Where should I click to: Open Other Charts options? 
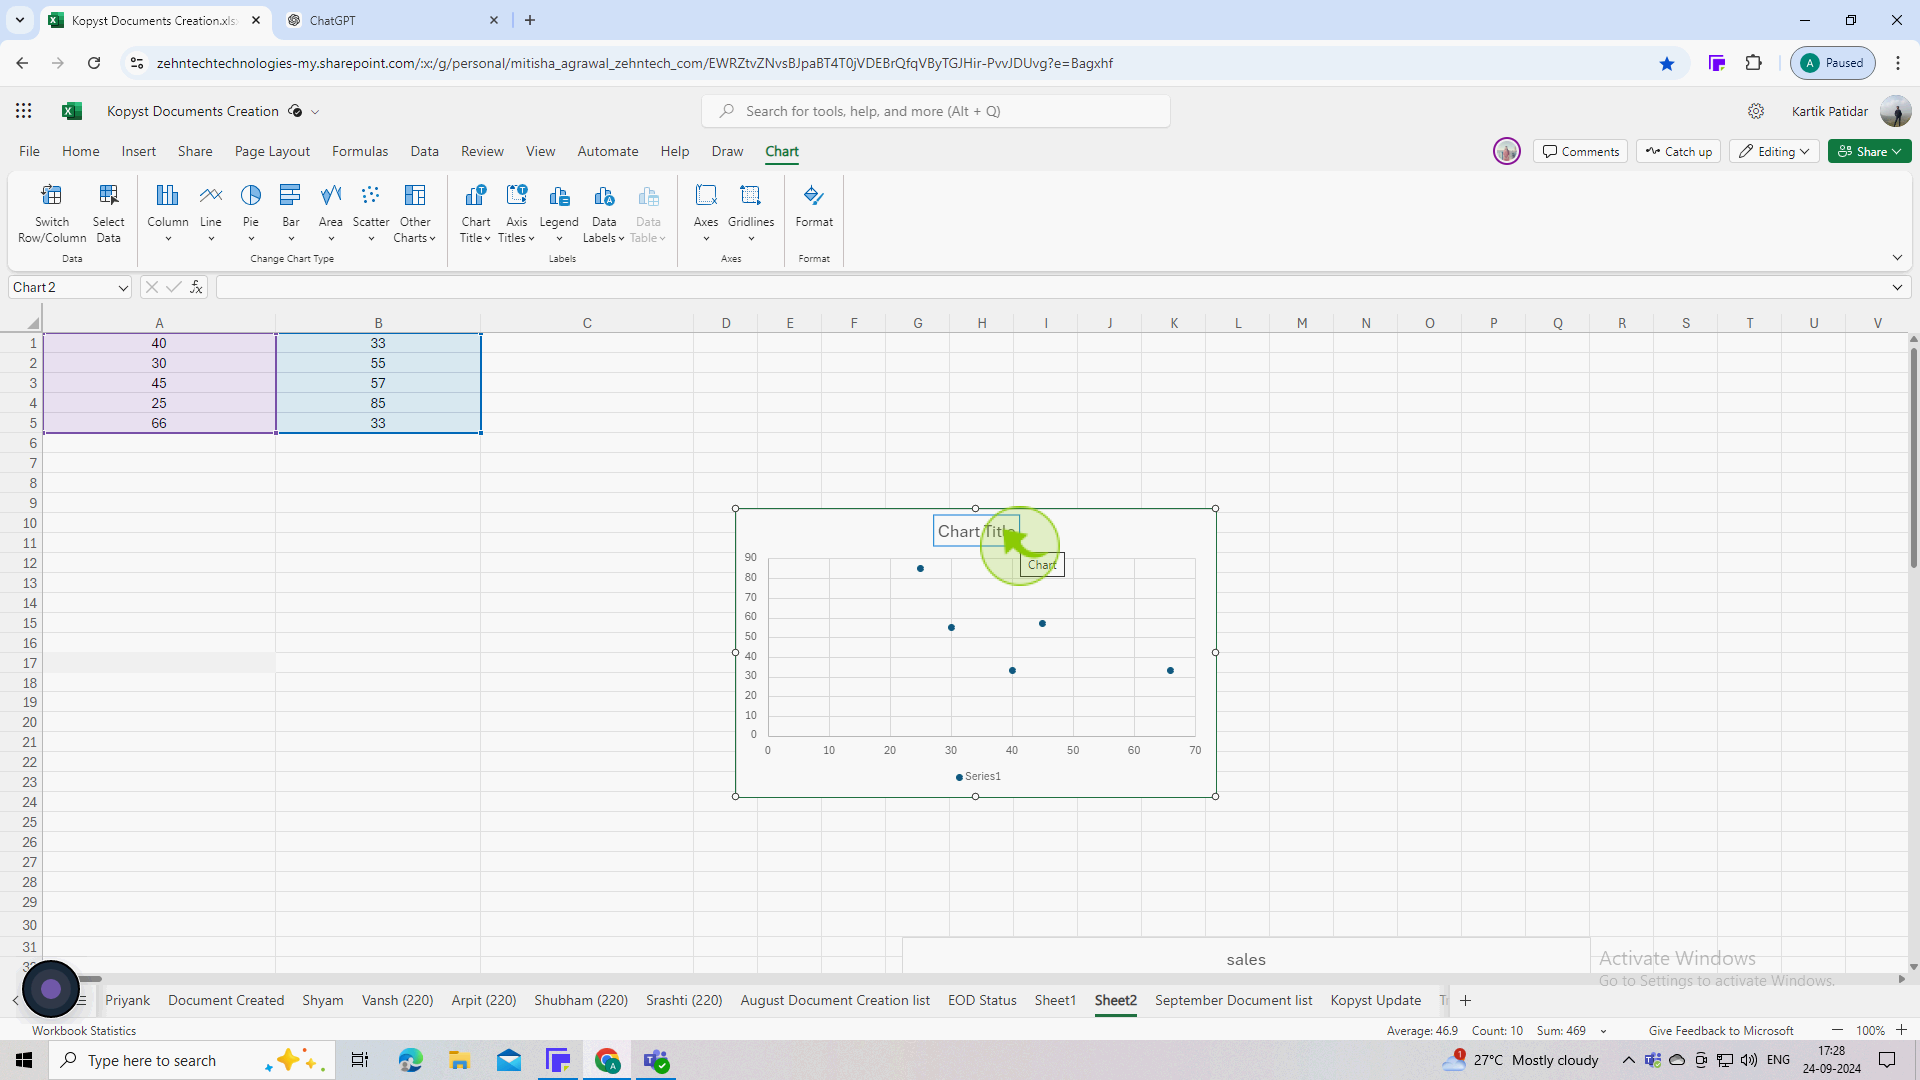point(415,213)
